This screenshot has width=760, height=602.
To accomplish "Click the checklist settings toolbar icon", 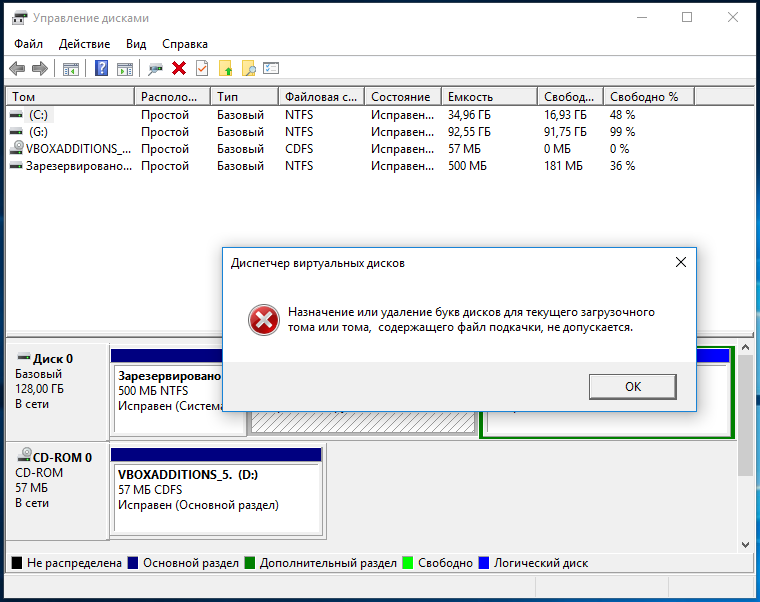I will tap(271, 68).
